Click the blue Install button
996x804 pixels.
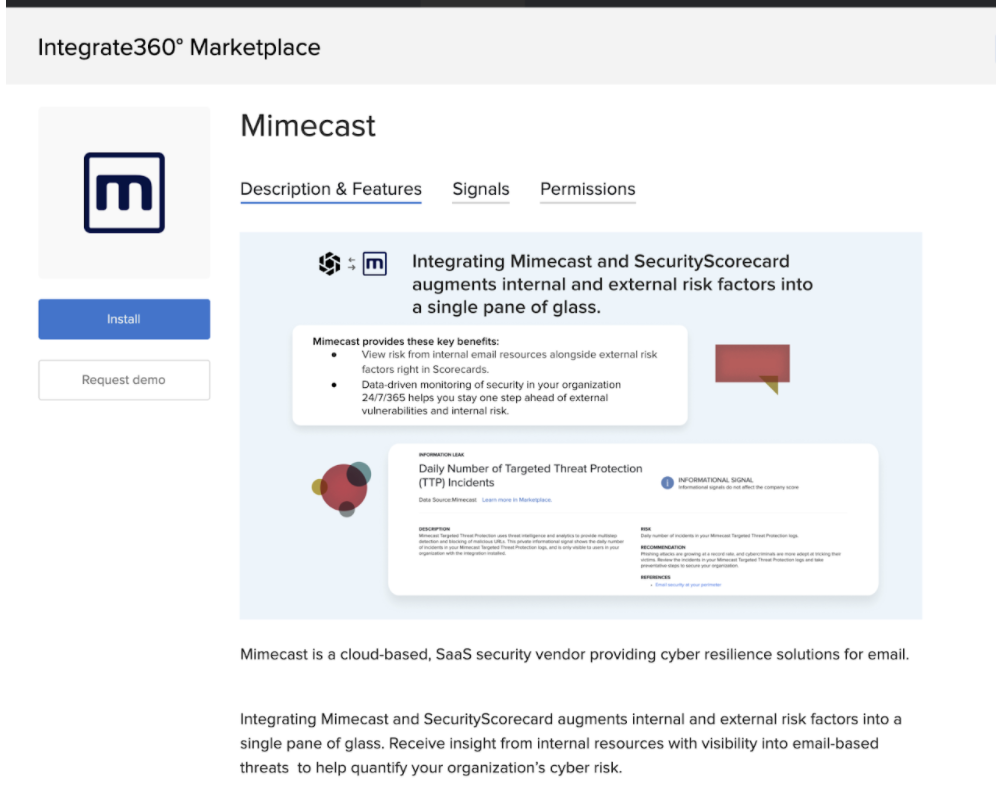[x=124, y=319]
